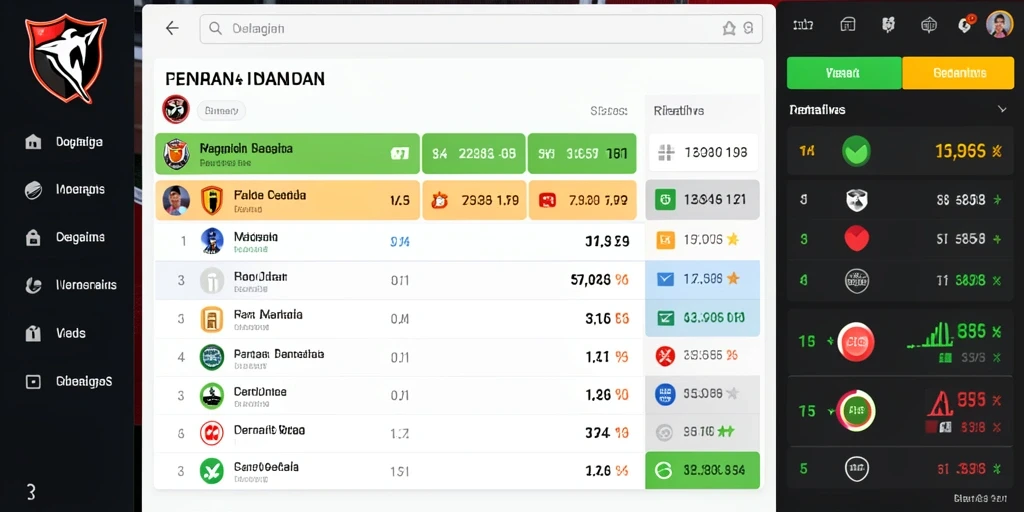1024x512 pixels.
Task: Click the back arrow beside the search bar
Action: (172, 28)
